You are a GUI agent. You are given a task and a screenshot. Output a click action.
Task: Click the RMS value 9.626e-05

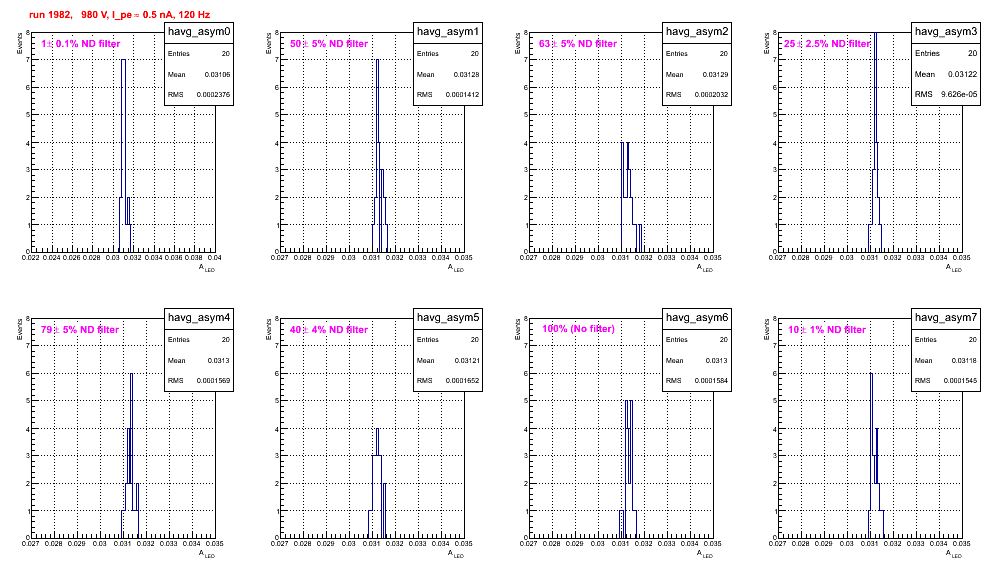[x=959, y=94]
